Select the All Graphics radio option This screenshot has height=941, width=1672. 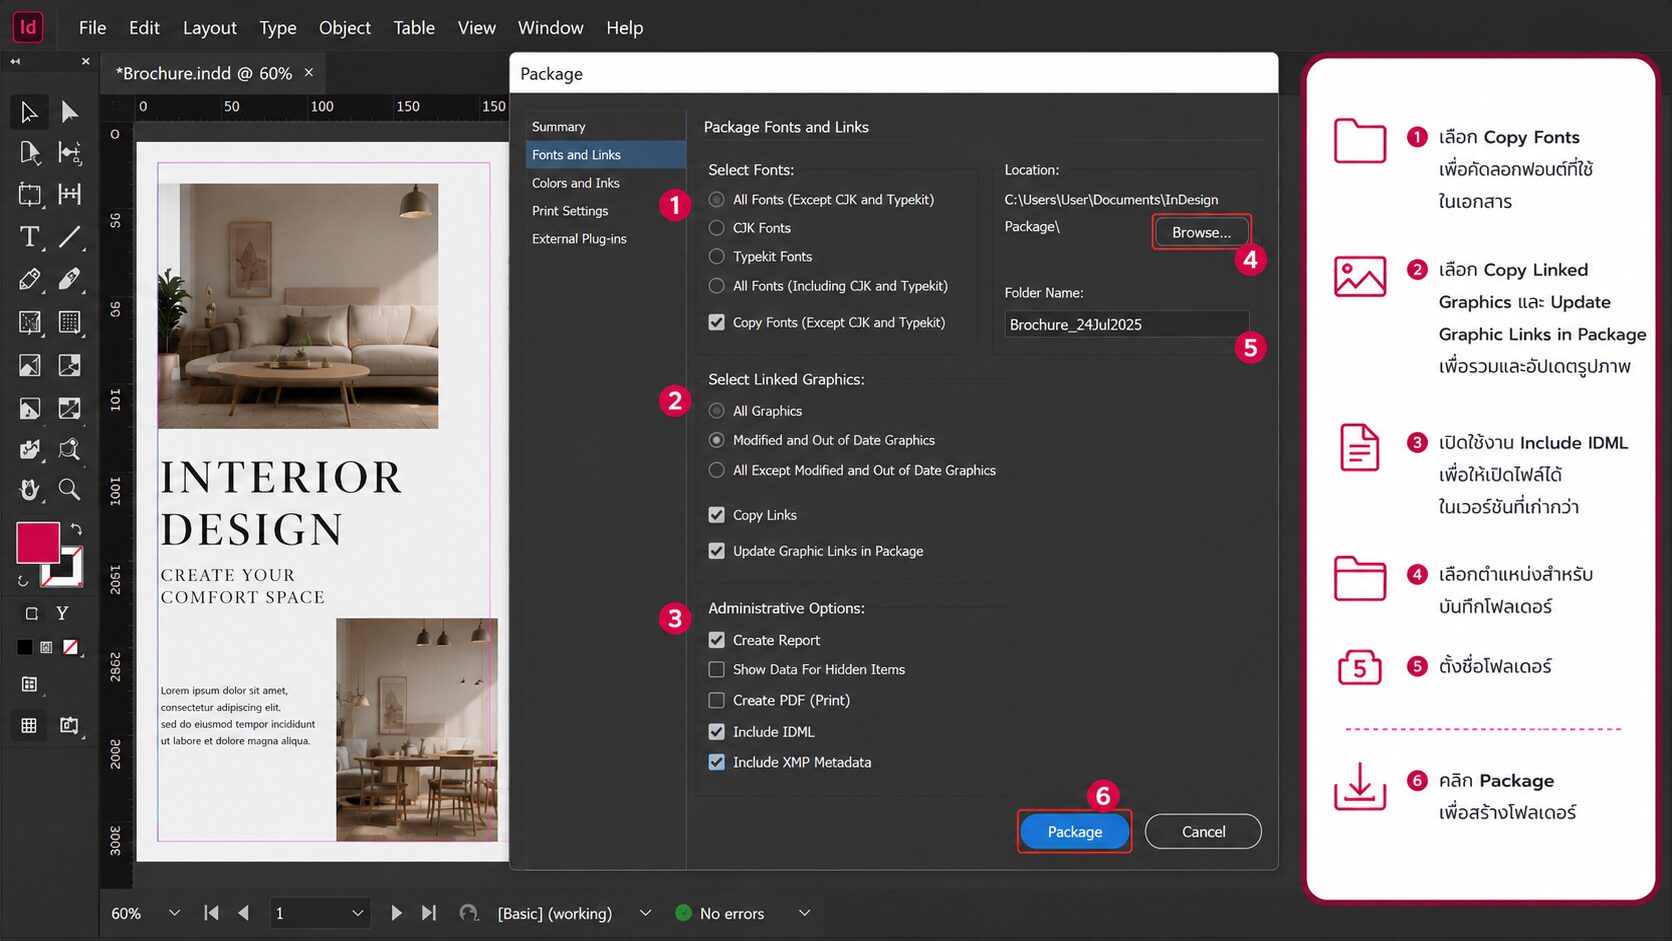coord(716,411)
